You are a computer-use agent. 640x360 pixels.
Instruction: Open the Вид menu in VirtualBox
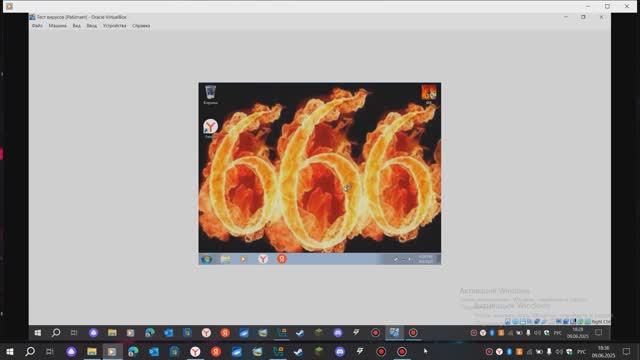(x=76, y=26)
